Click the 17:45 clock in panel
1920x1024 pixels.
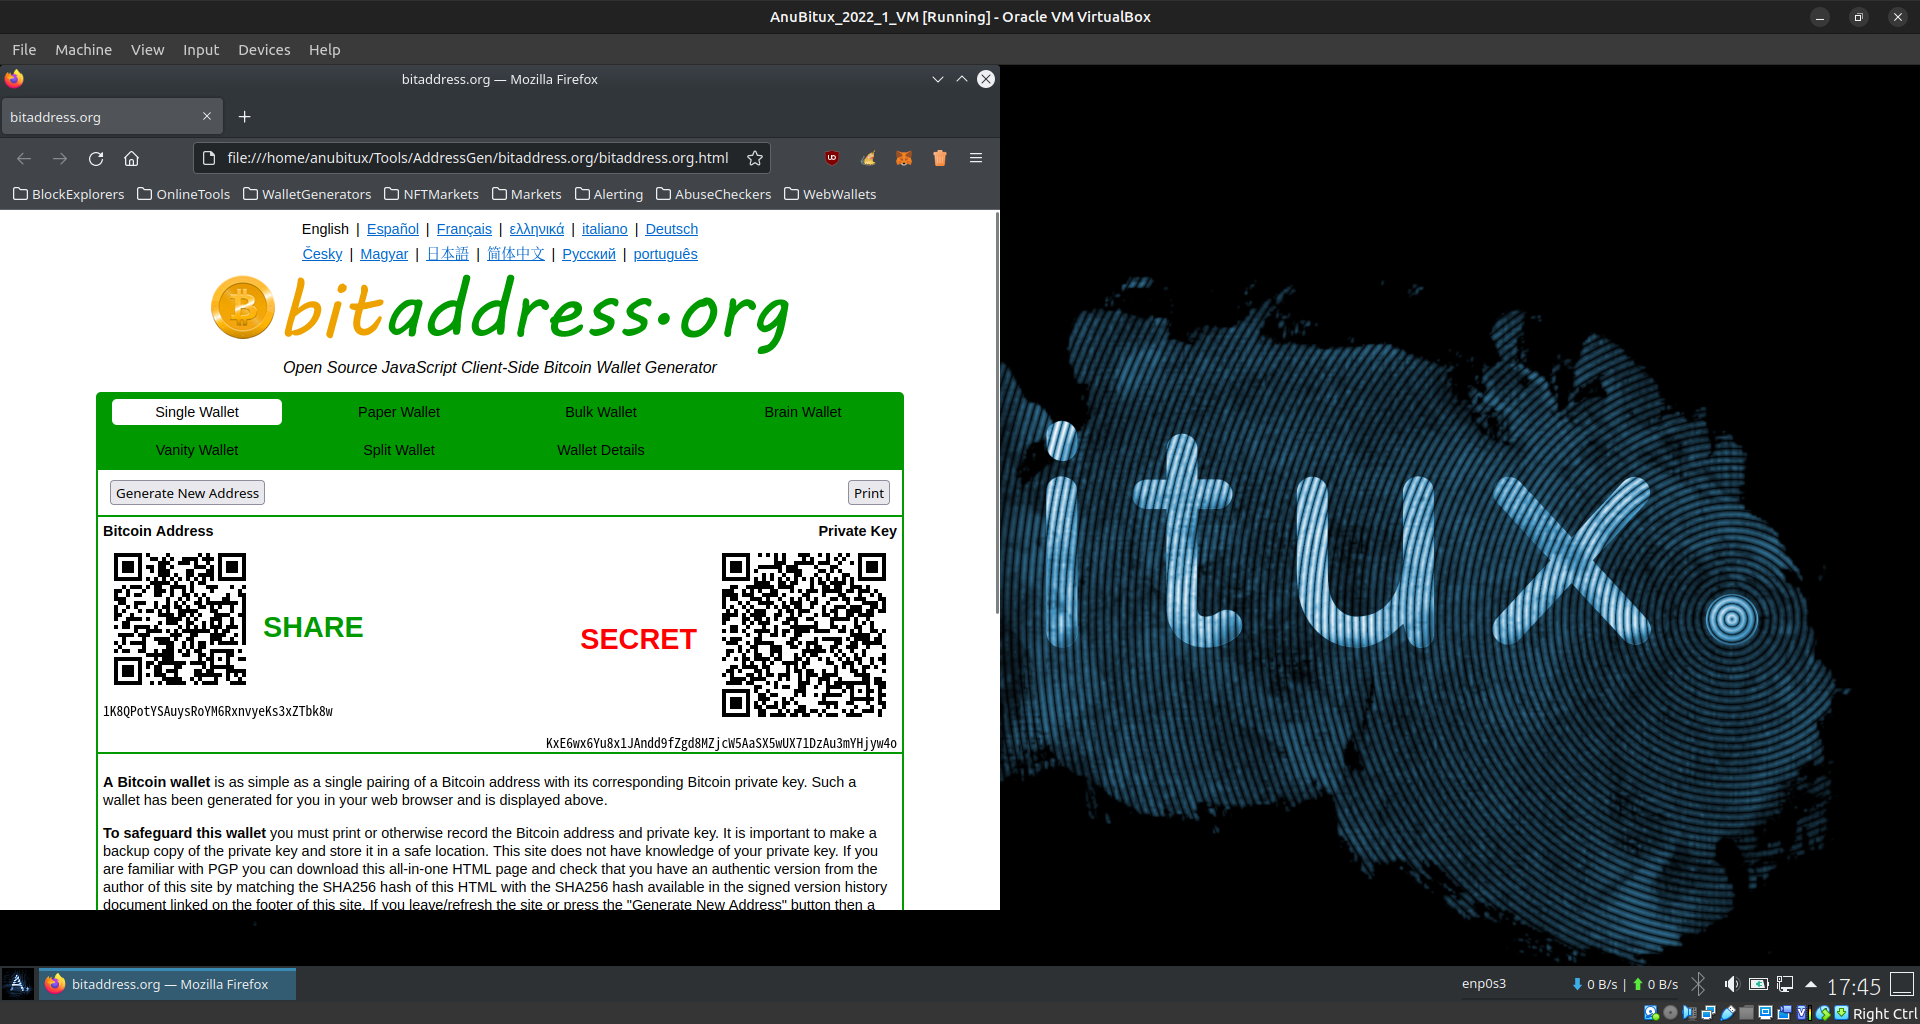[x=1854, y=986]
